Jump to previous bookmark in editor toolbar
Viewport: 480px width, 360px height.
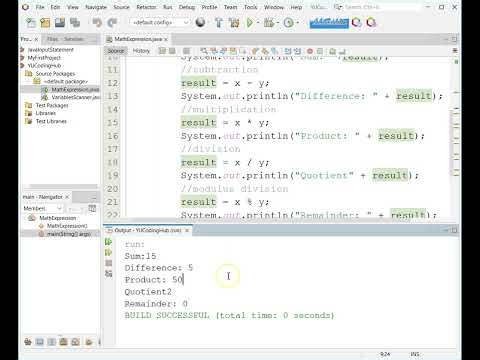click(x=254, y=51)
